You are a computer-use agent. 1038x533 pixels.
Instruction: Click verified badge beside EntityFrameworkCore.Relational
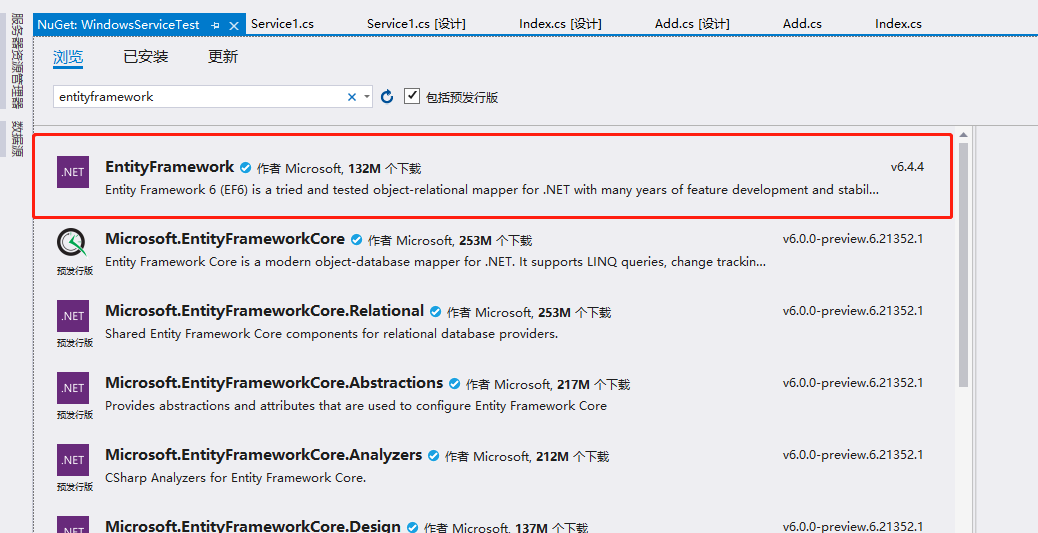tap(435, 312)
